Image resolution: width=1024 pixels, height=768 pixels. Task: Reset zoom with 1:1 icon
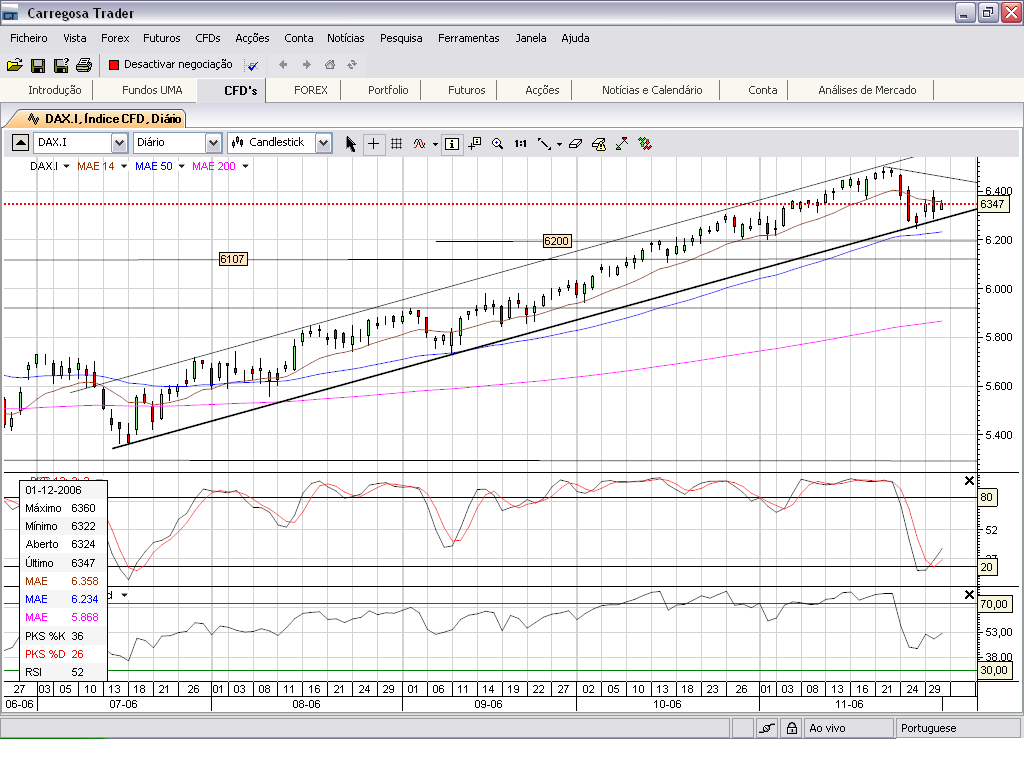[520, 144]
